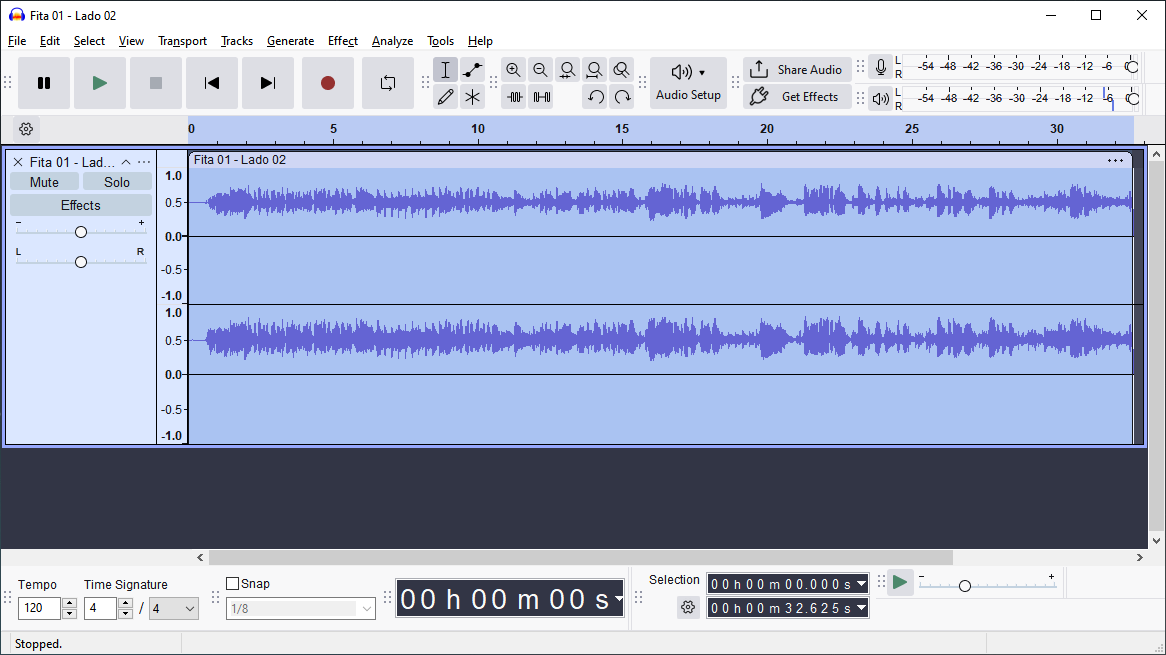Silence audio selection icon

click(x=541, y=97)
